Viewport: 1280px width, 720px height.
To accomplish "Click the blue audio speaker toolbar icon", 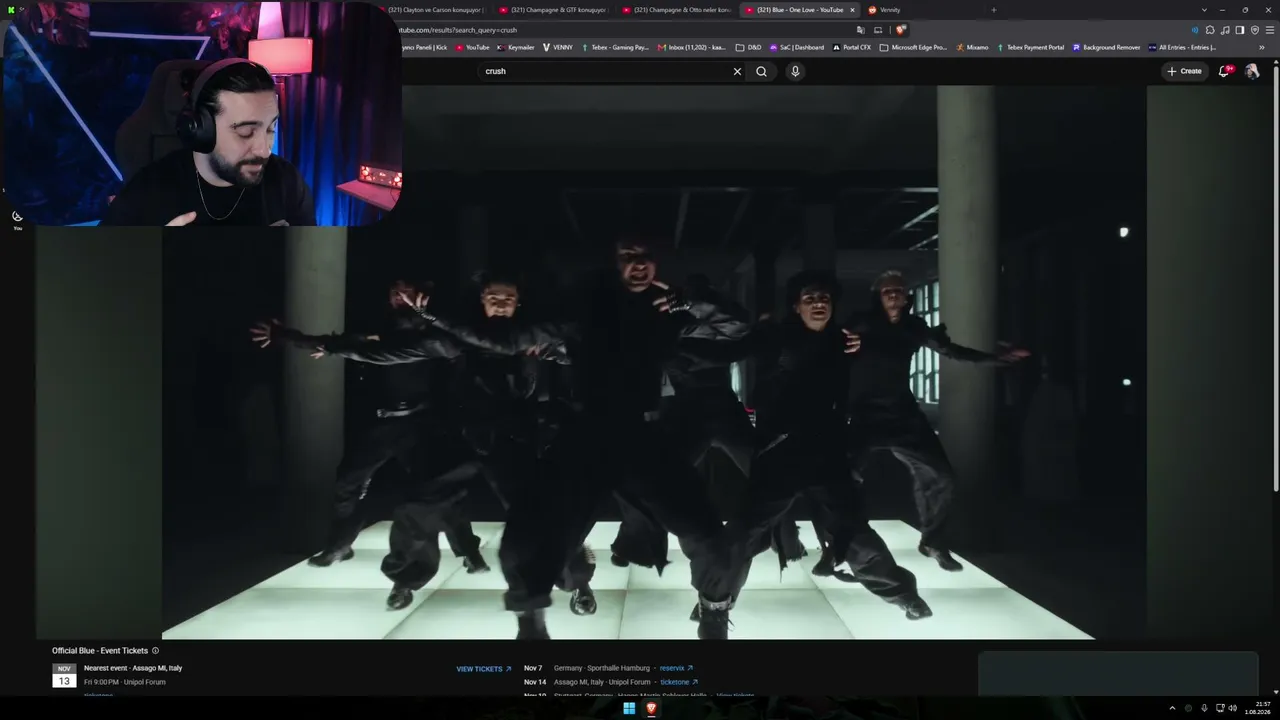I will click(1194, 30).
